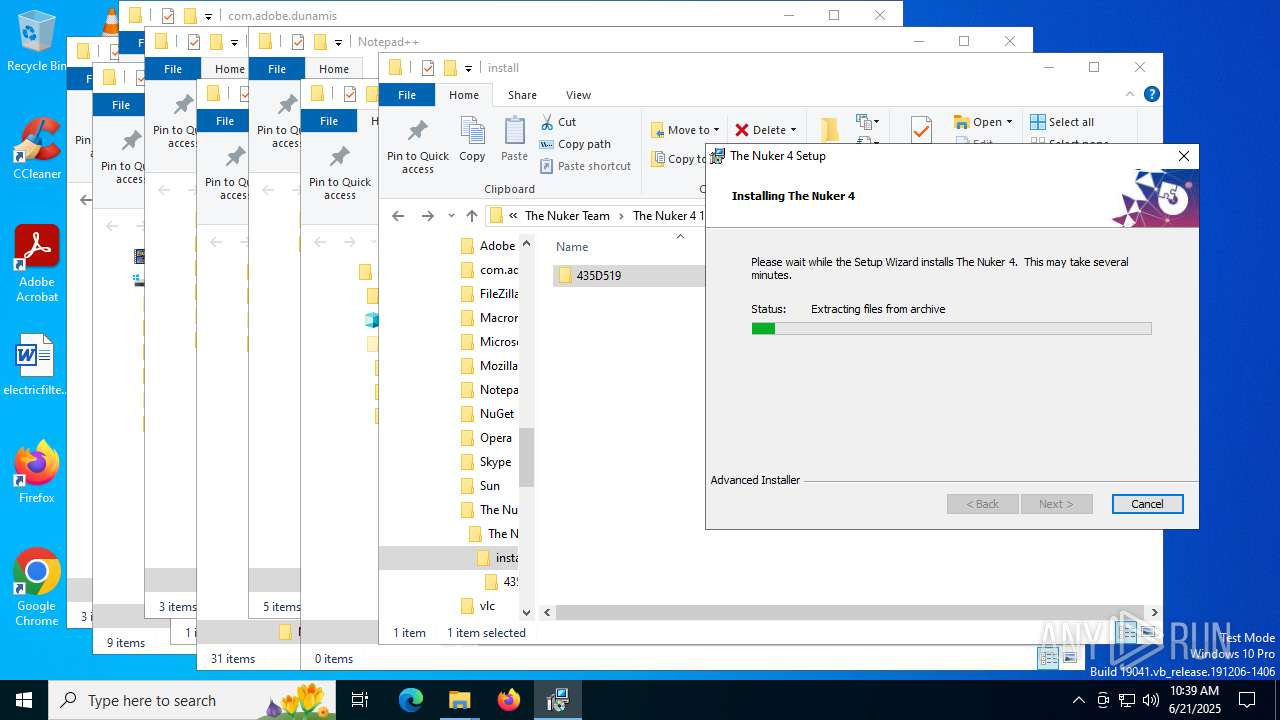This screenshot has height=720, width=1280.
Task: Click the Nuker installer taskbar icon
Action: tap(557, 700)
